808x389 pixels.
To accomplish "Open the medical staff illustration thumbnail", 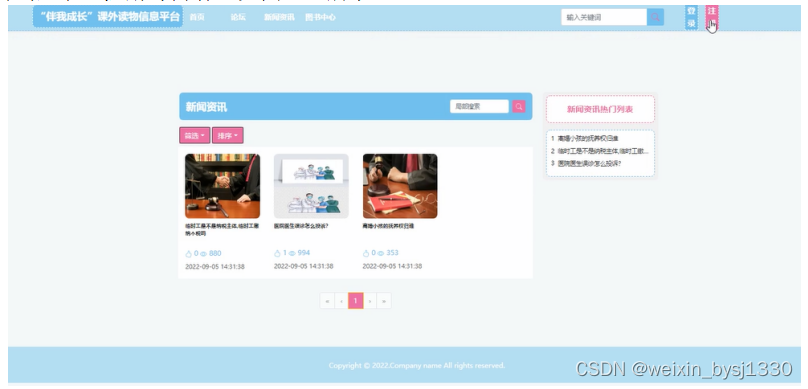I will click(x=311, y=186).
